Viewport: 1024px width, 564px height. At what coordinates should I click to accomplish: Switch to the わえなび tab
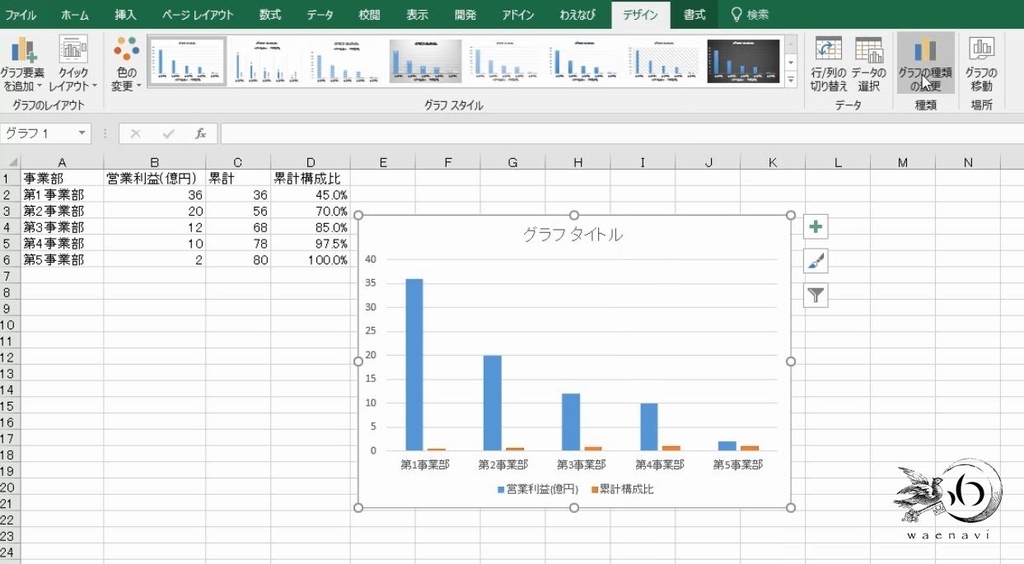point(577,14)
